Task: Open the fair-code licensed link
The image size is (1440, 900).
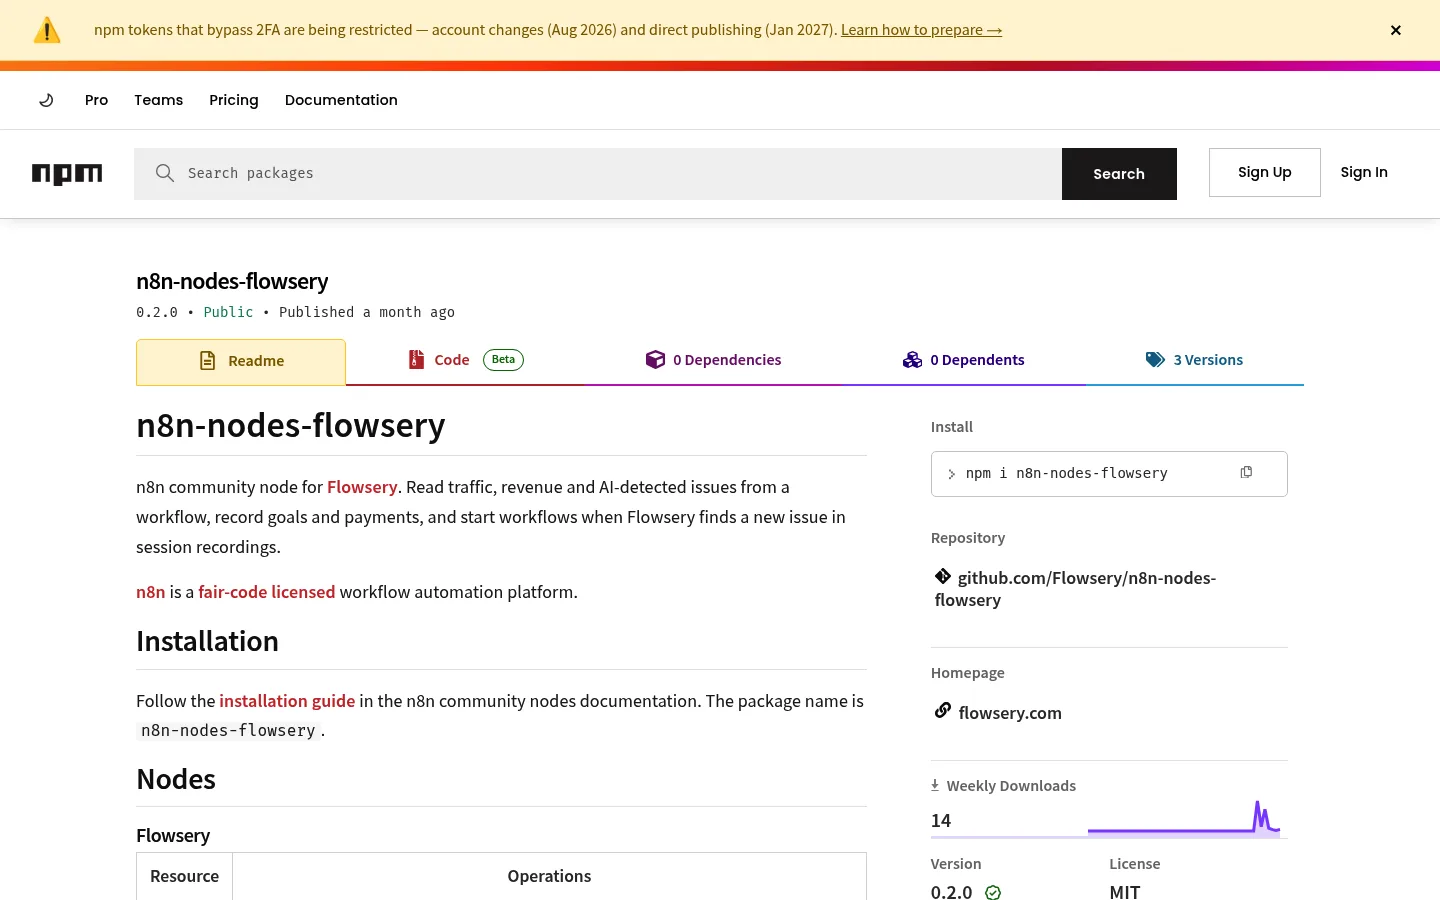Action: [267, 592]
